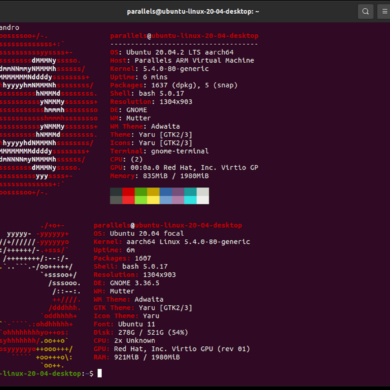Pick the dark red swatch in top row
Image resolution: width=390 pixels, height=390 pixels.
point(128,192)
